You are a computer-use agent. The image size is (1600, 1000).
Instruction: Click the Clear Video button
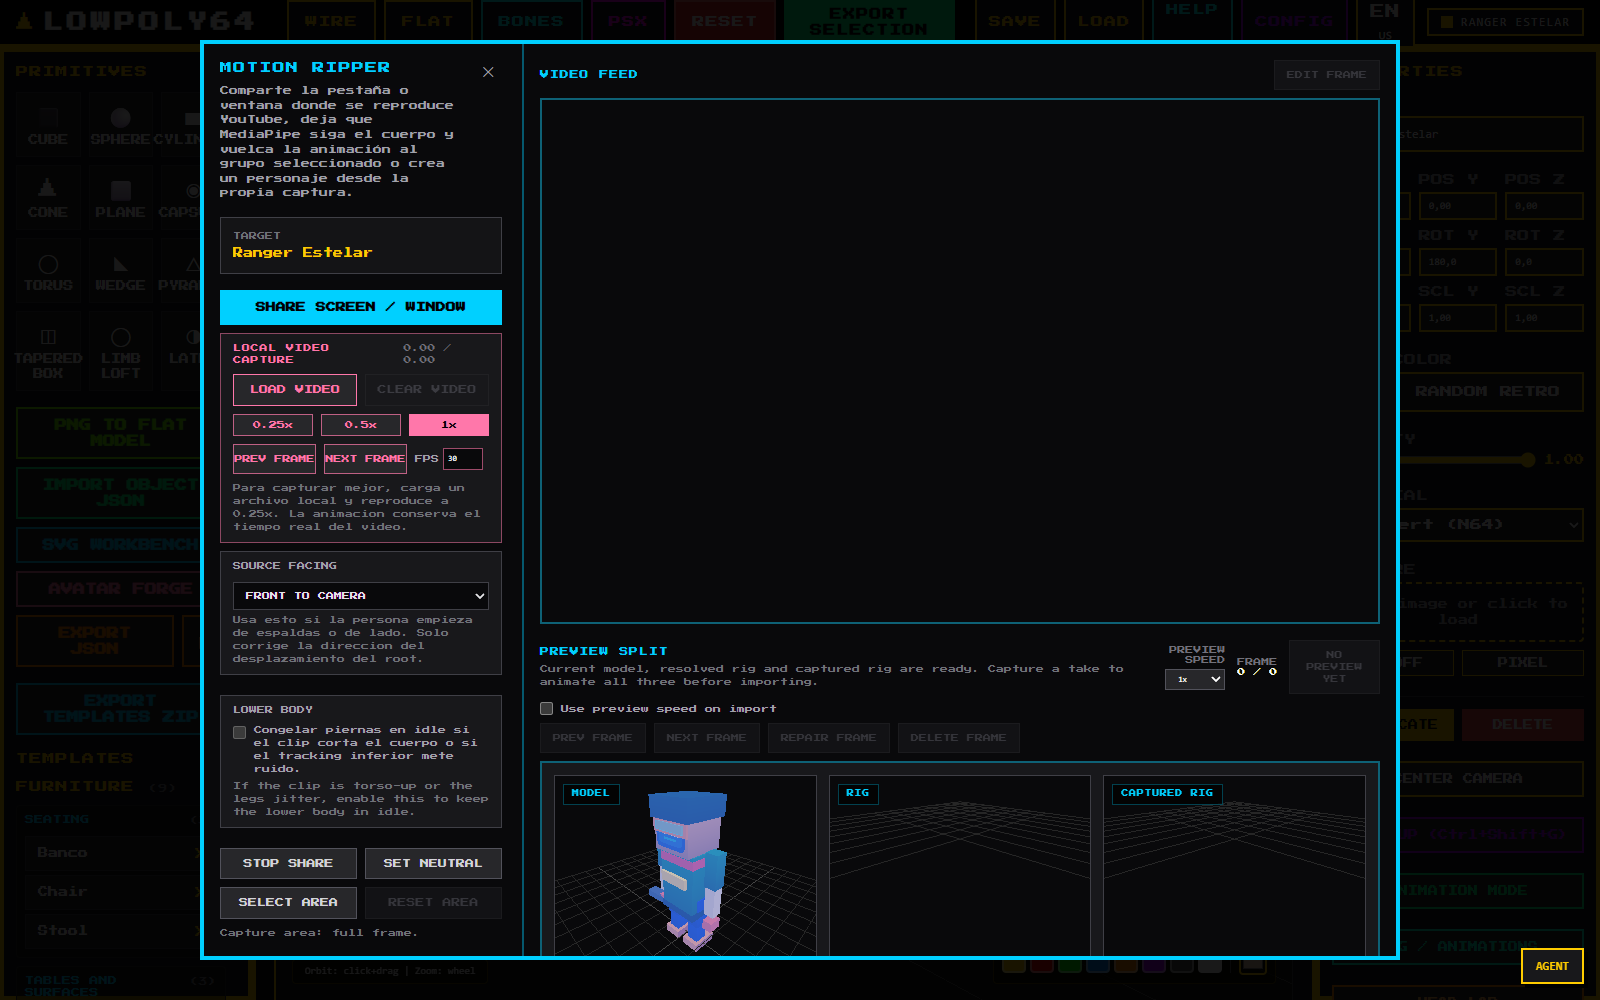point(426,389)
